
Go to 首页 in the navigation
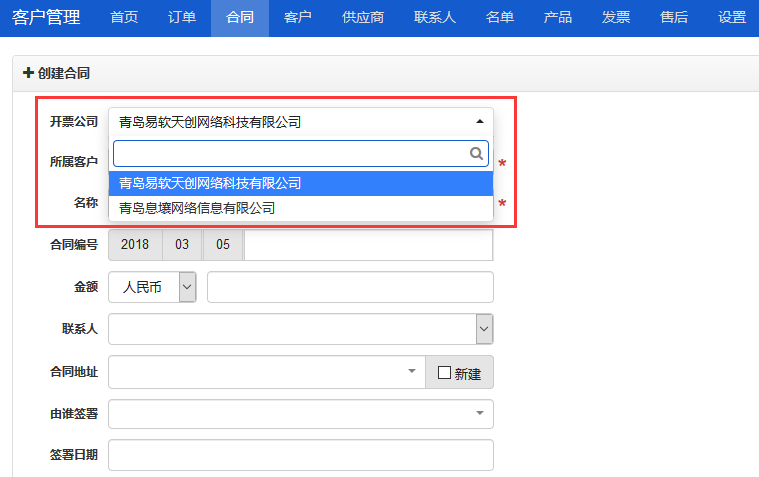[124, 17]
